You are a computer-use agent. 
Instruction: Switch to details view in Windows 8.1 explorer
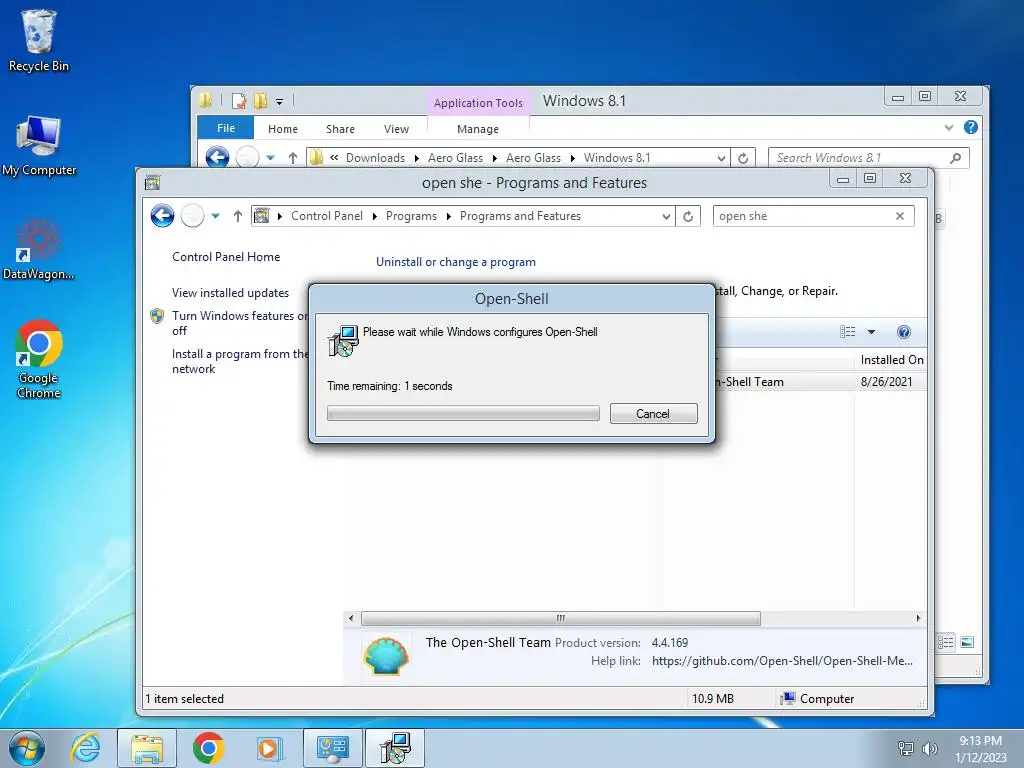coord(946,642)
